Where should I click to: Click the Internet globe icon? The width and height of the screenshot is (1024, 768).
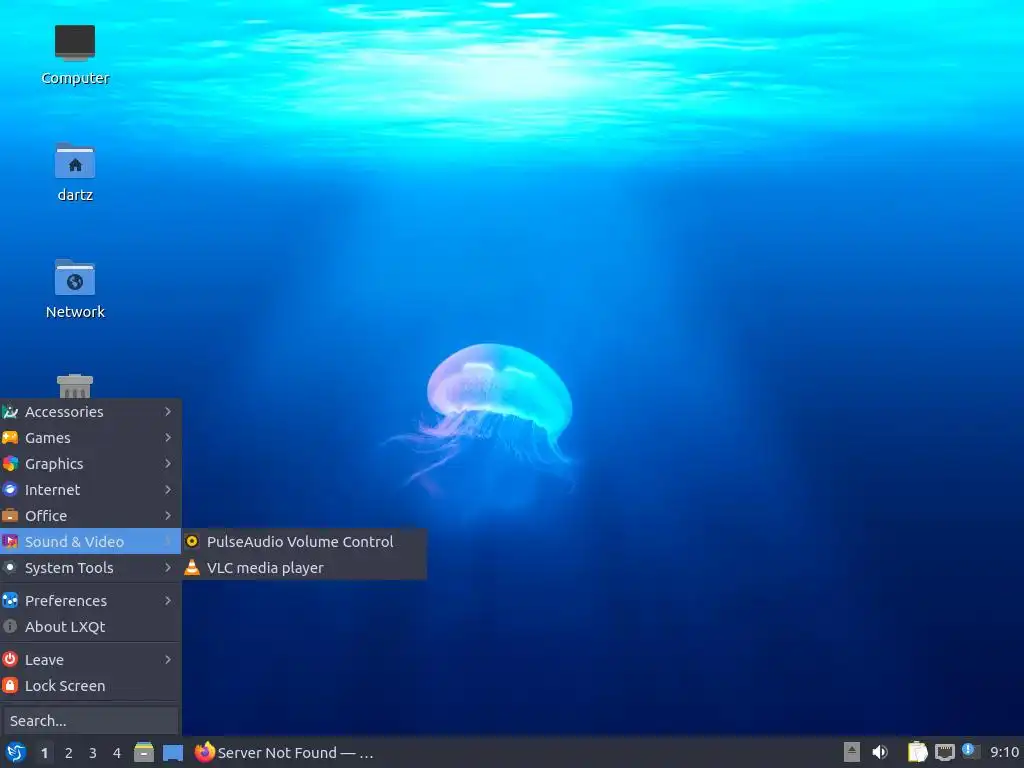[10, 490]
